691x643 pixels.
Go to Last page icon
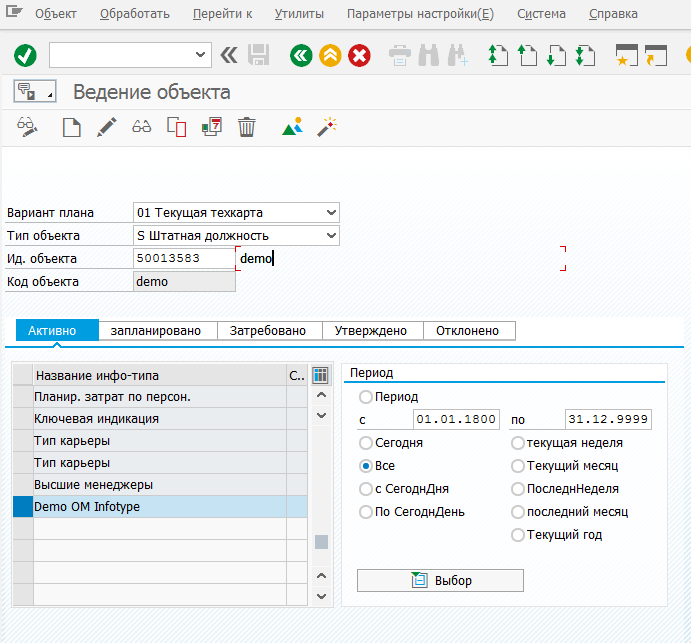pos(586,56)
